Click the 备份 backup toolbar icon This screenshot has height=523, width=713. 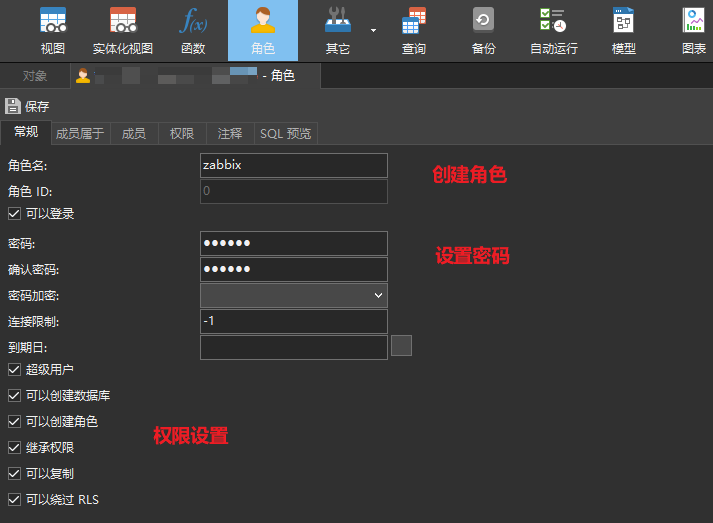point(483,30)
